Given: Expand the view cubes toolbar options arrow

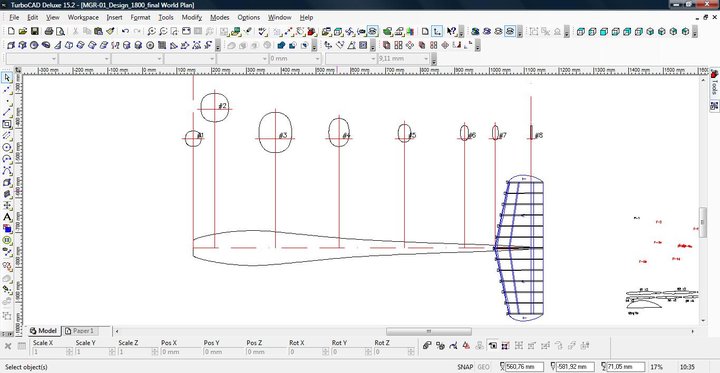Looking at the screenshot, I should (x=695, y=32).
